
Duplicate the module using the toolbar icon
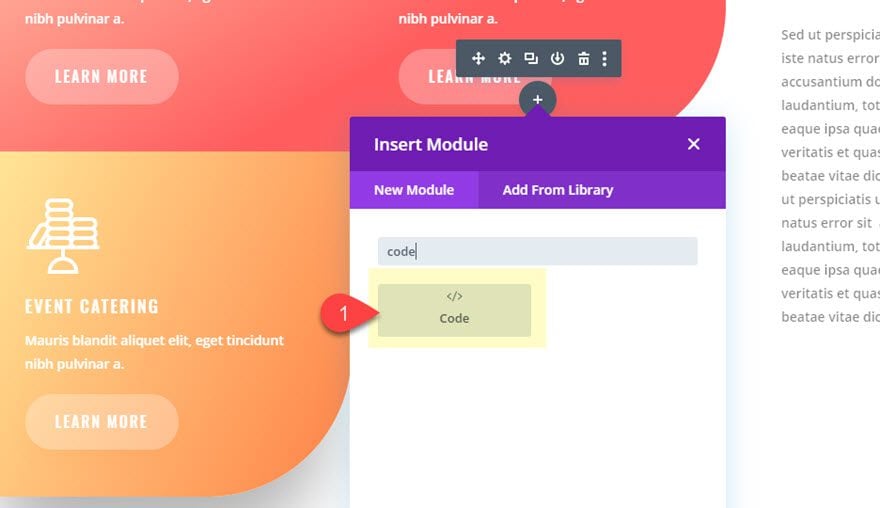pos(531,59)
